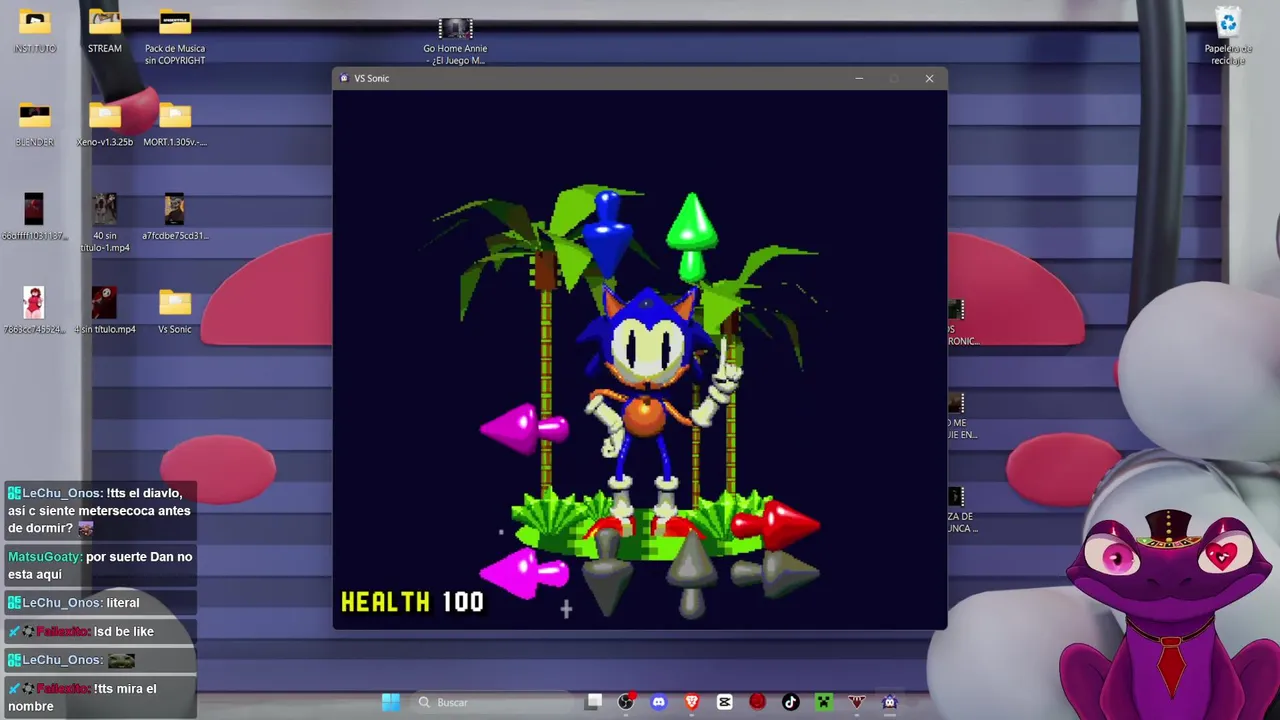Click the red right arrow note

click(x=775, y=523)
